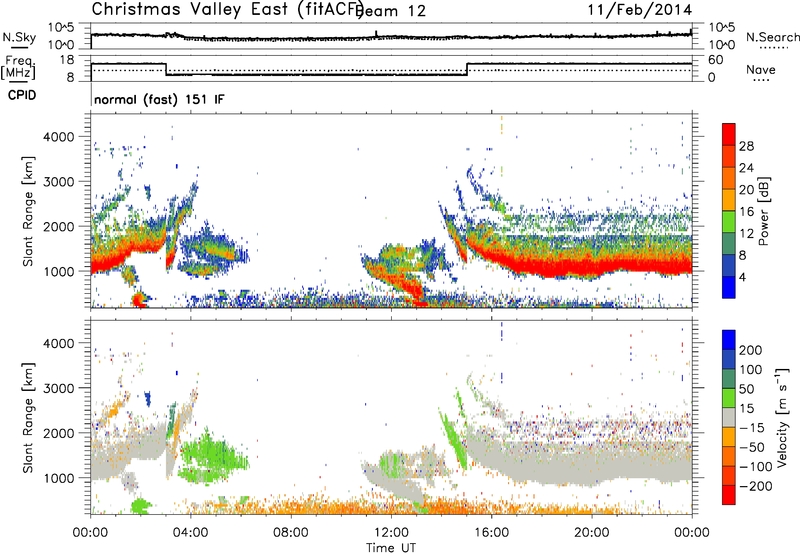Click the 3000 tick of the velocity panel

point(59,388)
